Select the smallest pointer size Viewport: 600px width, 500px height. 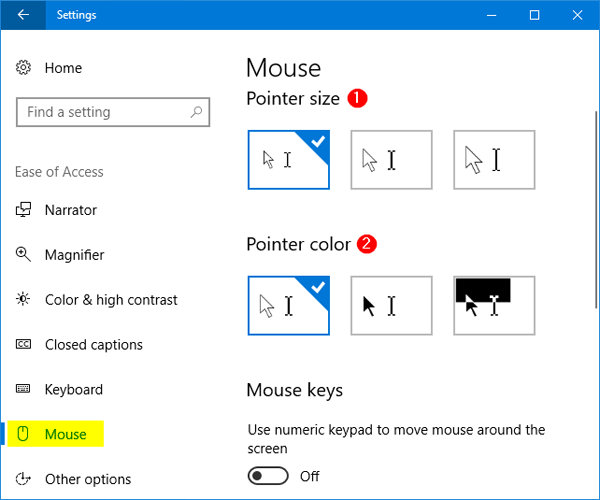pos(289,160)
